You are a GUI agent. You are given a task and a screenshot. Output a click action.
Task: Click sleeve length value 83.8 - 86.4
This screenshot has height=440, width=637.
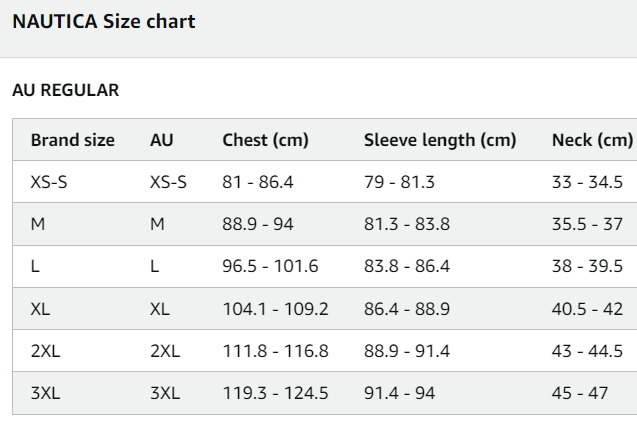pos(406,266)
